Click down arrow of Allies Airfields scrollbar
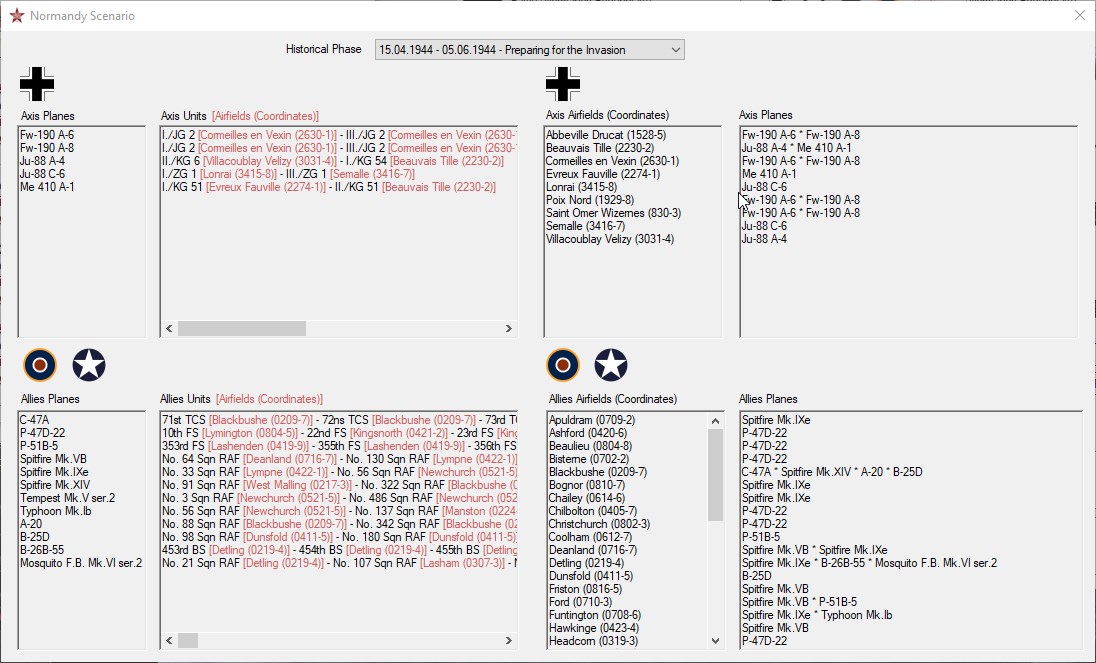The height and width of the screenshot is (663, 1096). 715,641
